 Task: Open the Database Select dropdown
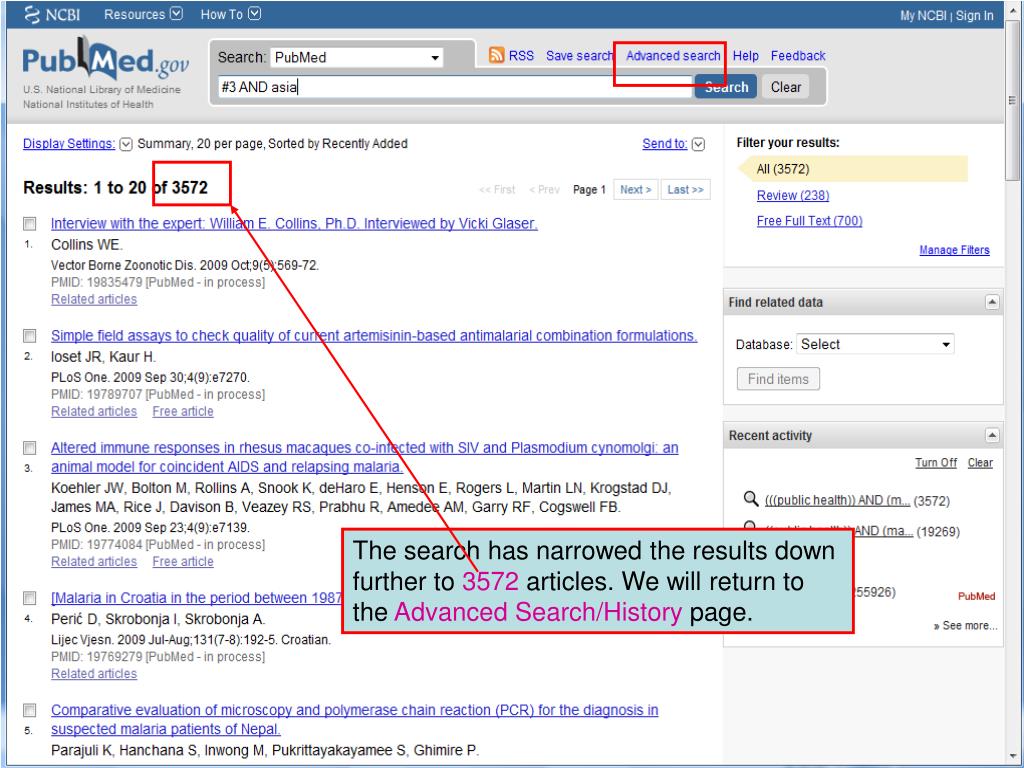pyautogui.click(x=875, y=344)
